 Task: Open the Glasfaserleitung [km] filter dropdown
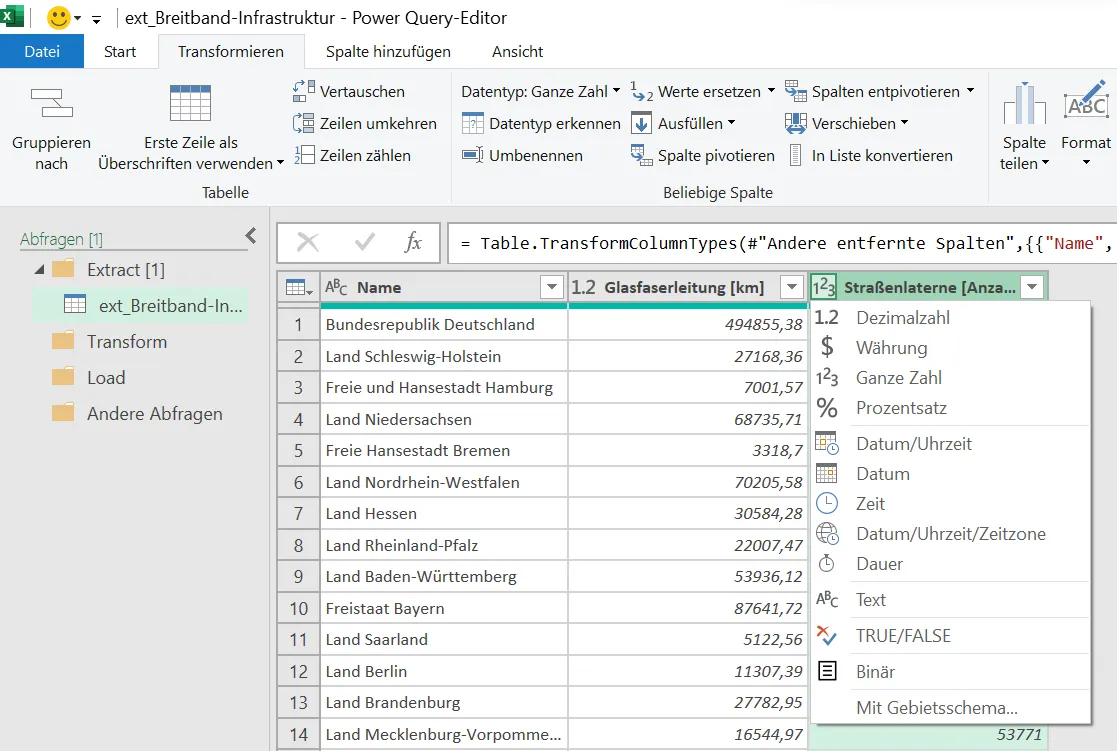click(791, 287)
